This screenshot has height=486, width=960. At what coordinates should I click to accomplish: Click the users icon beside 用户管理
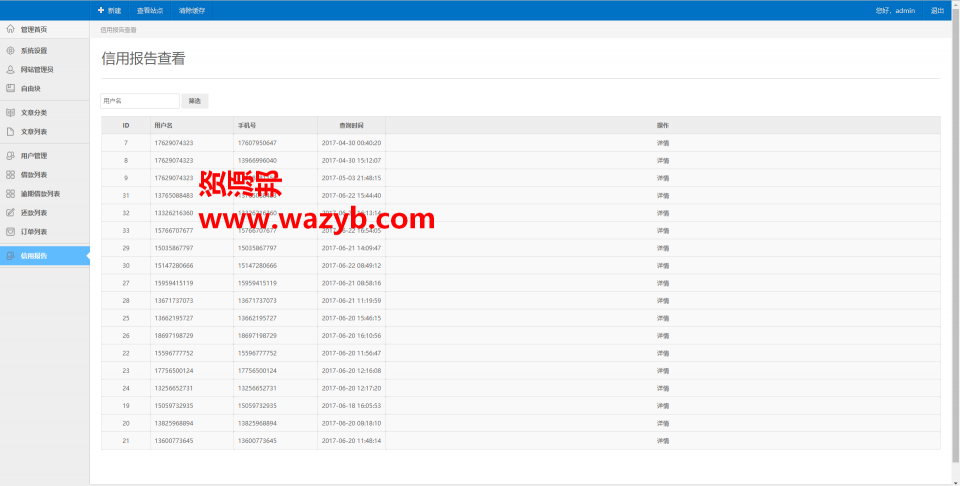[x=10, y=155]
